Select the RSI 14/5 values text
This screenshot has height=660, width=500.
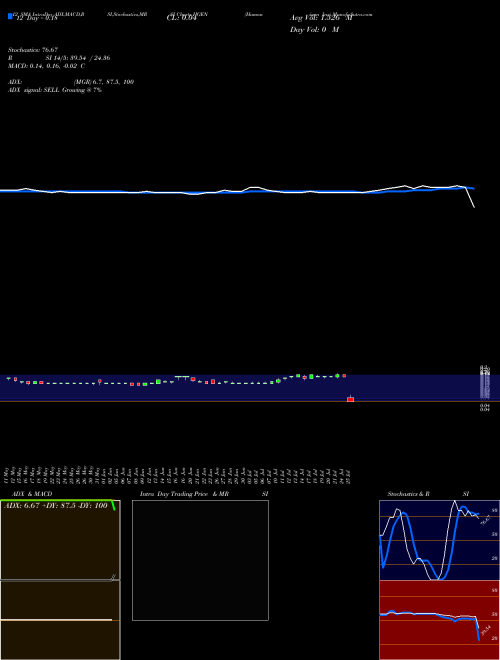(x=78, y=58)
